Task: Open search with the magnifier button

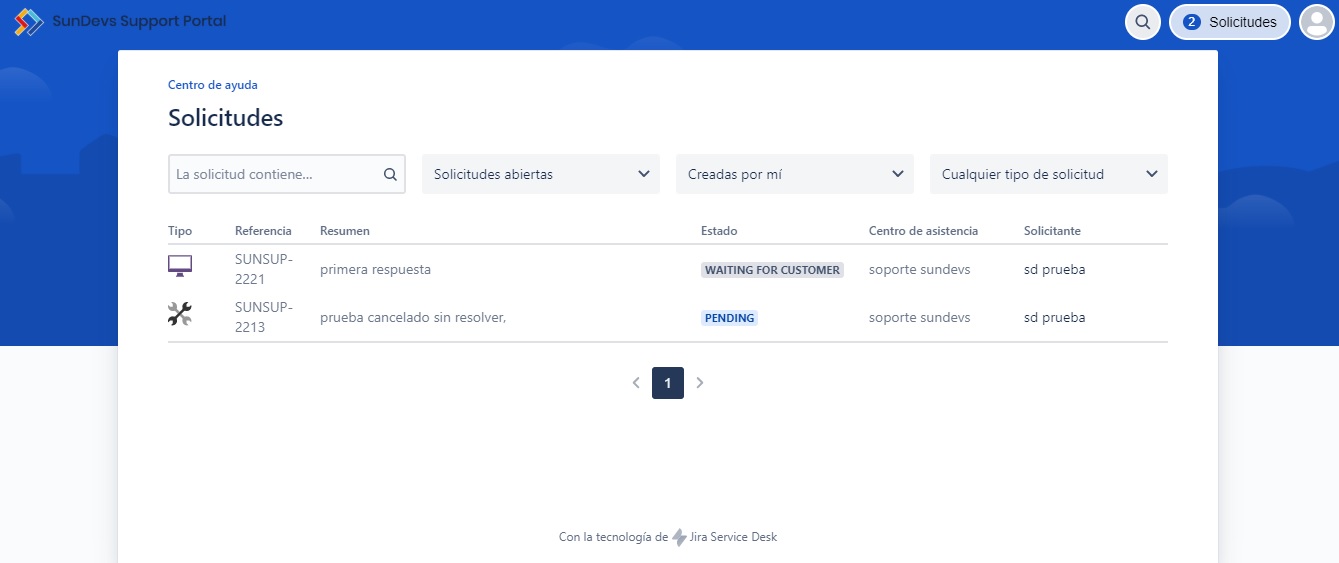Action: [1142, 22]
